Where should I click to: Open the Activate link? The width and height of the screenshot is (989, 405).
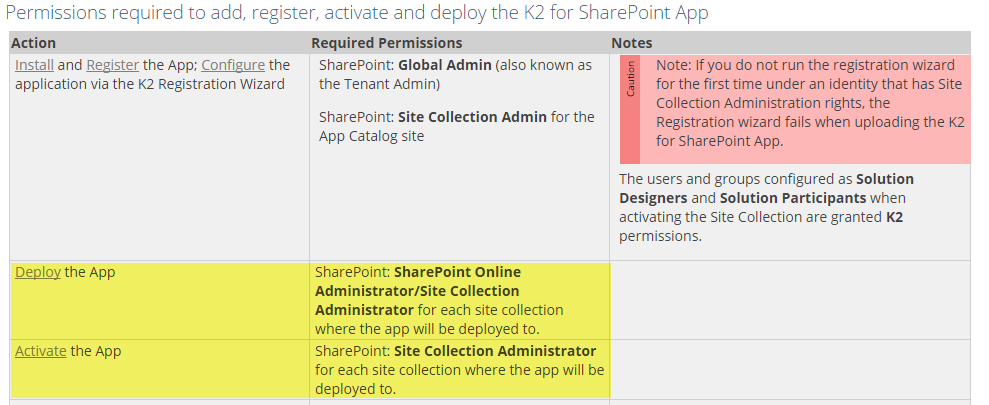coord(40,351)
